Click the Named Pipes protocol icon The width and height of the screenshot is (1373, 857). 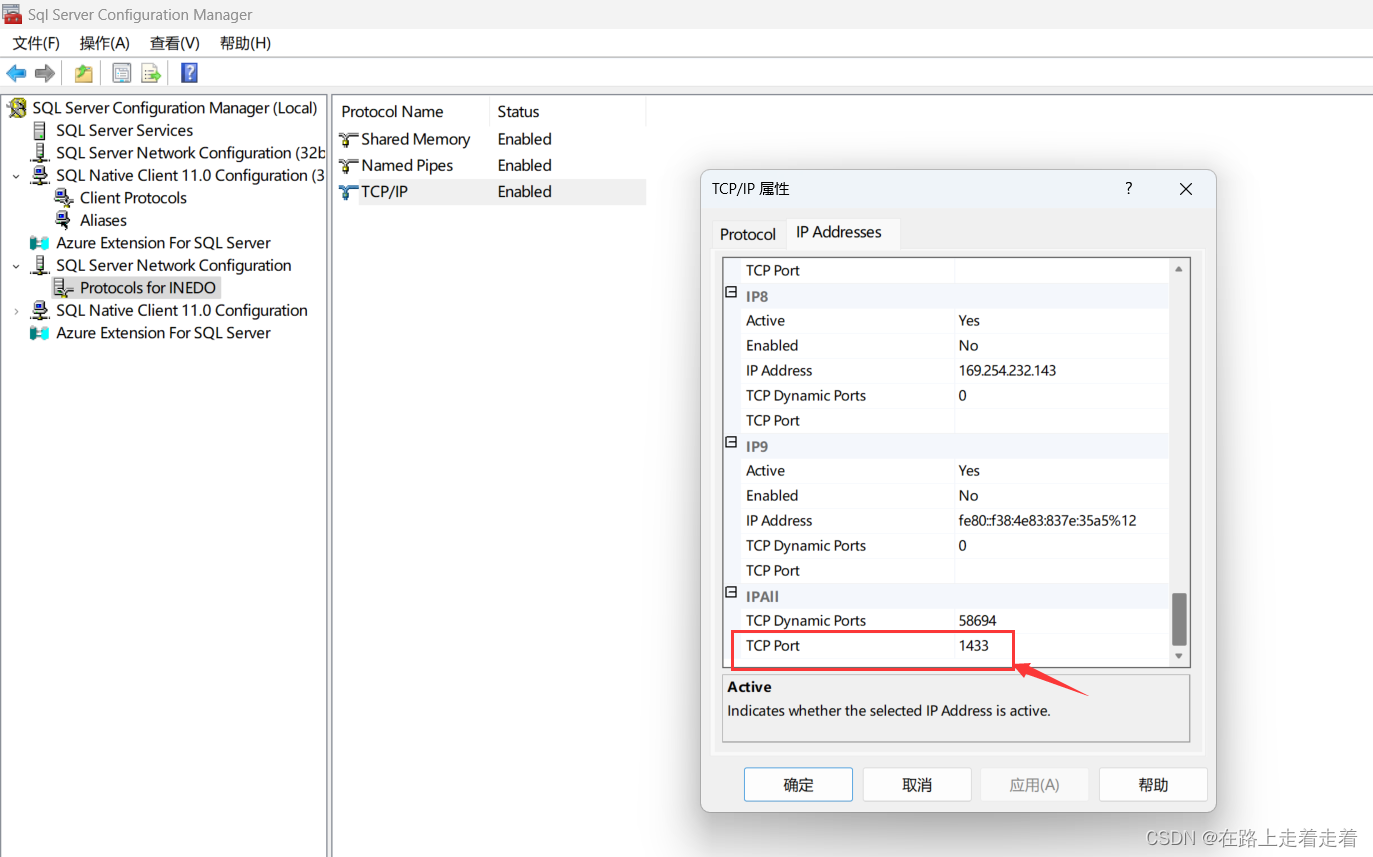click(x=349, y=165)
